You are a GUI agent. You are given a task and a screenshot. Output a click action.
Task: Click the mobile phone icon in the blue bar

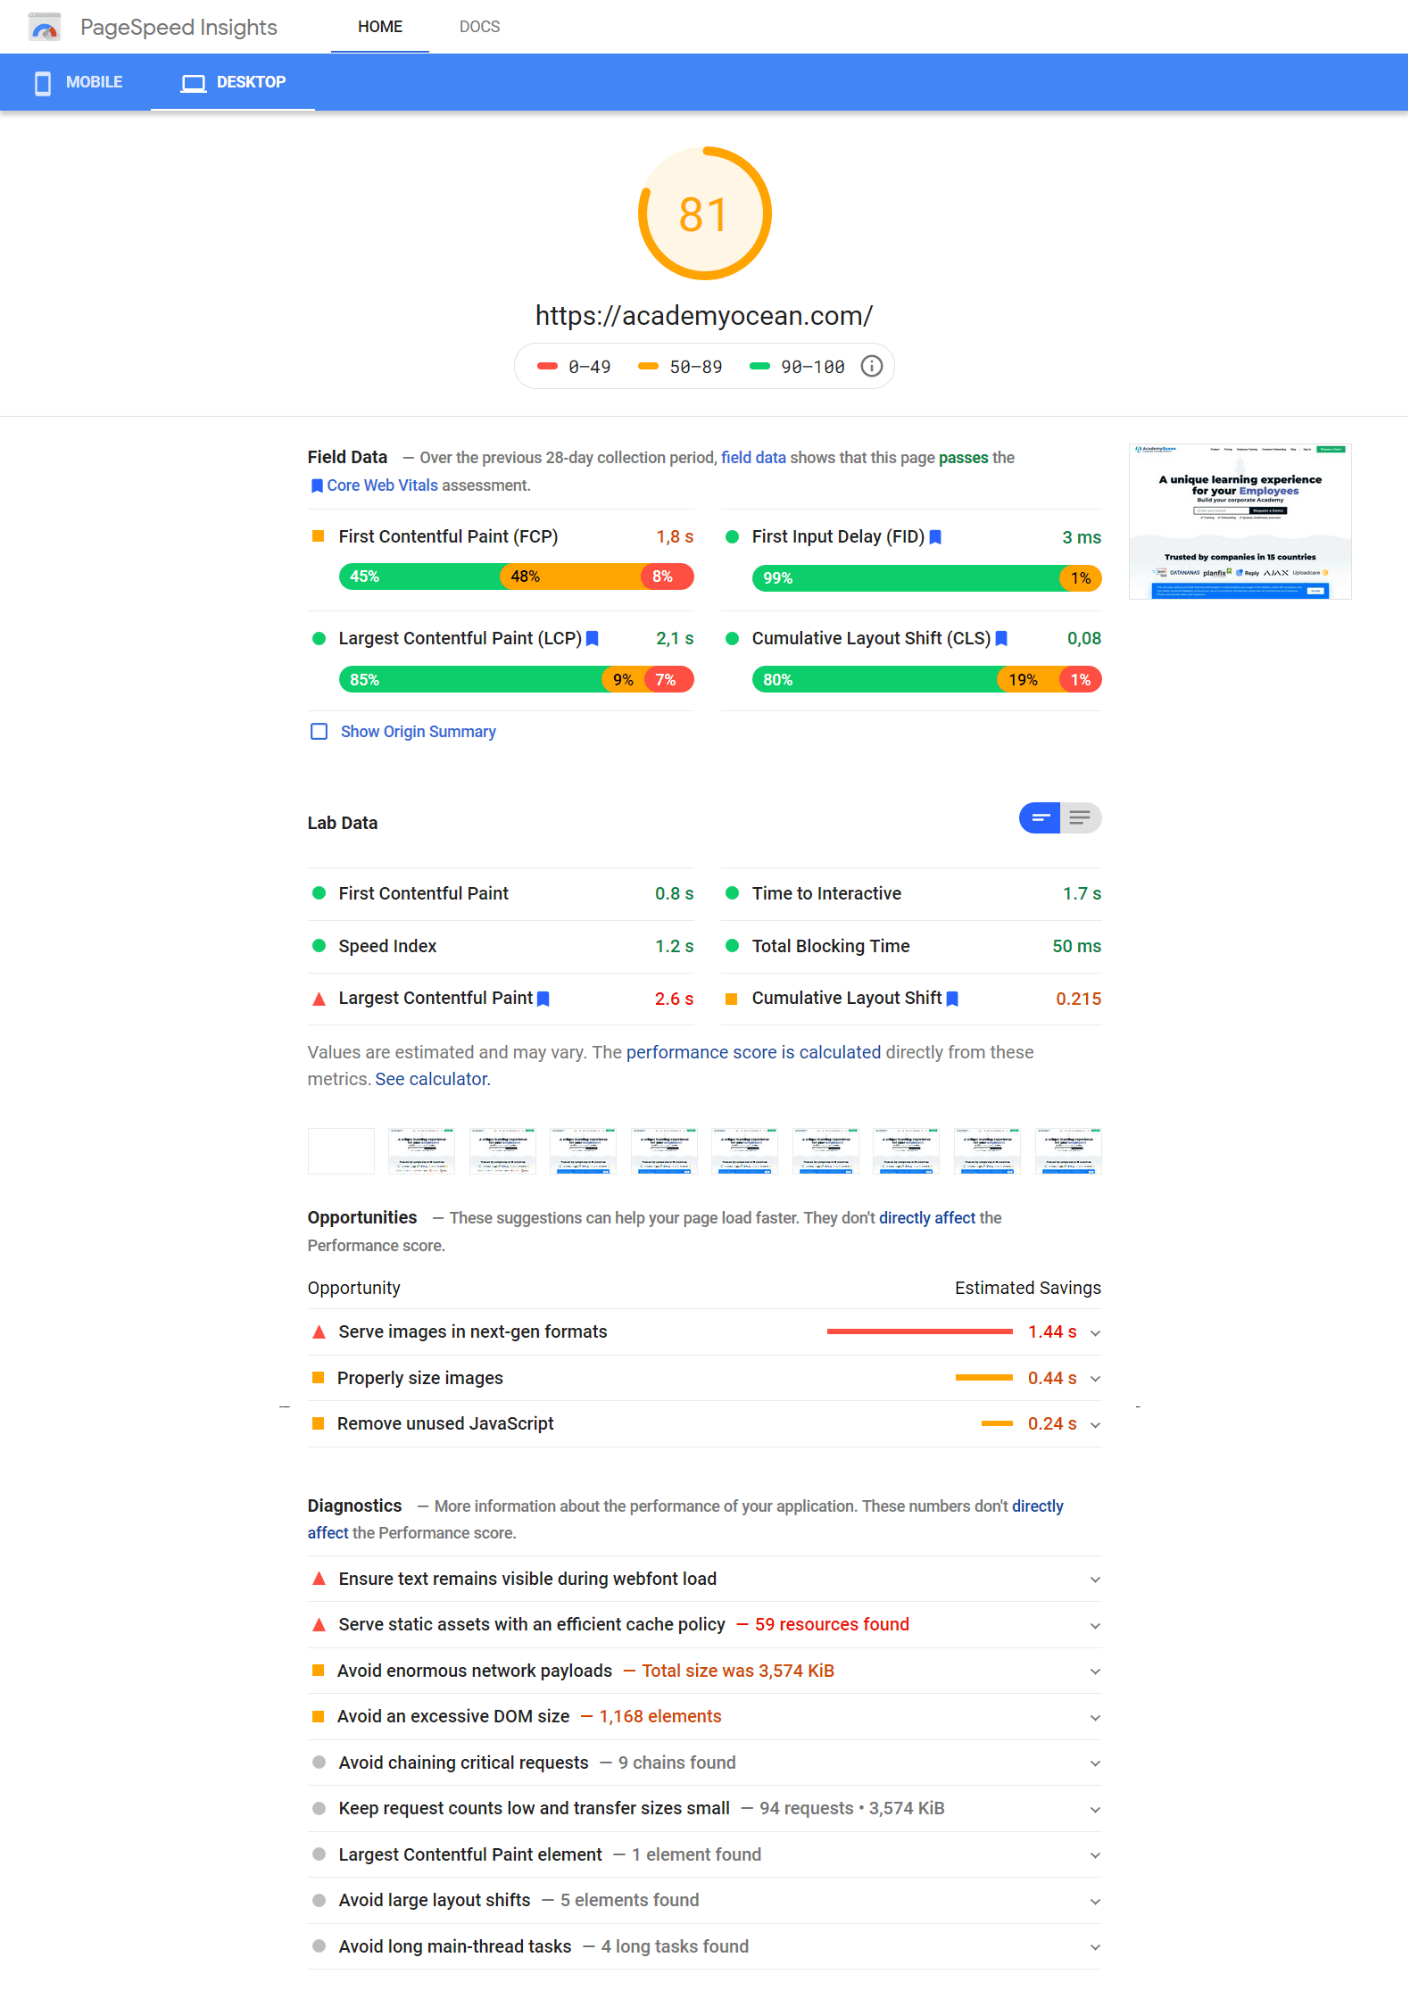tap(43, 83)
